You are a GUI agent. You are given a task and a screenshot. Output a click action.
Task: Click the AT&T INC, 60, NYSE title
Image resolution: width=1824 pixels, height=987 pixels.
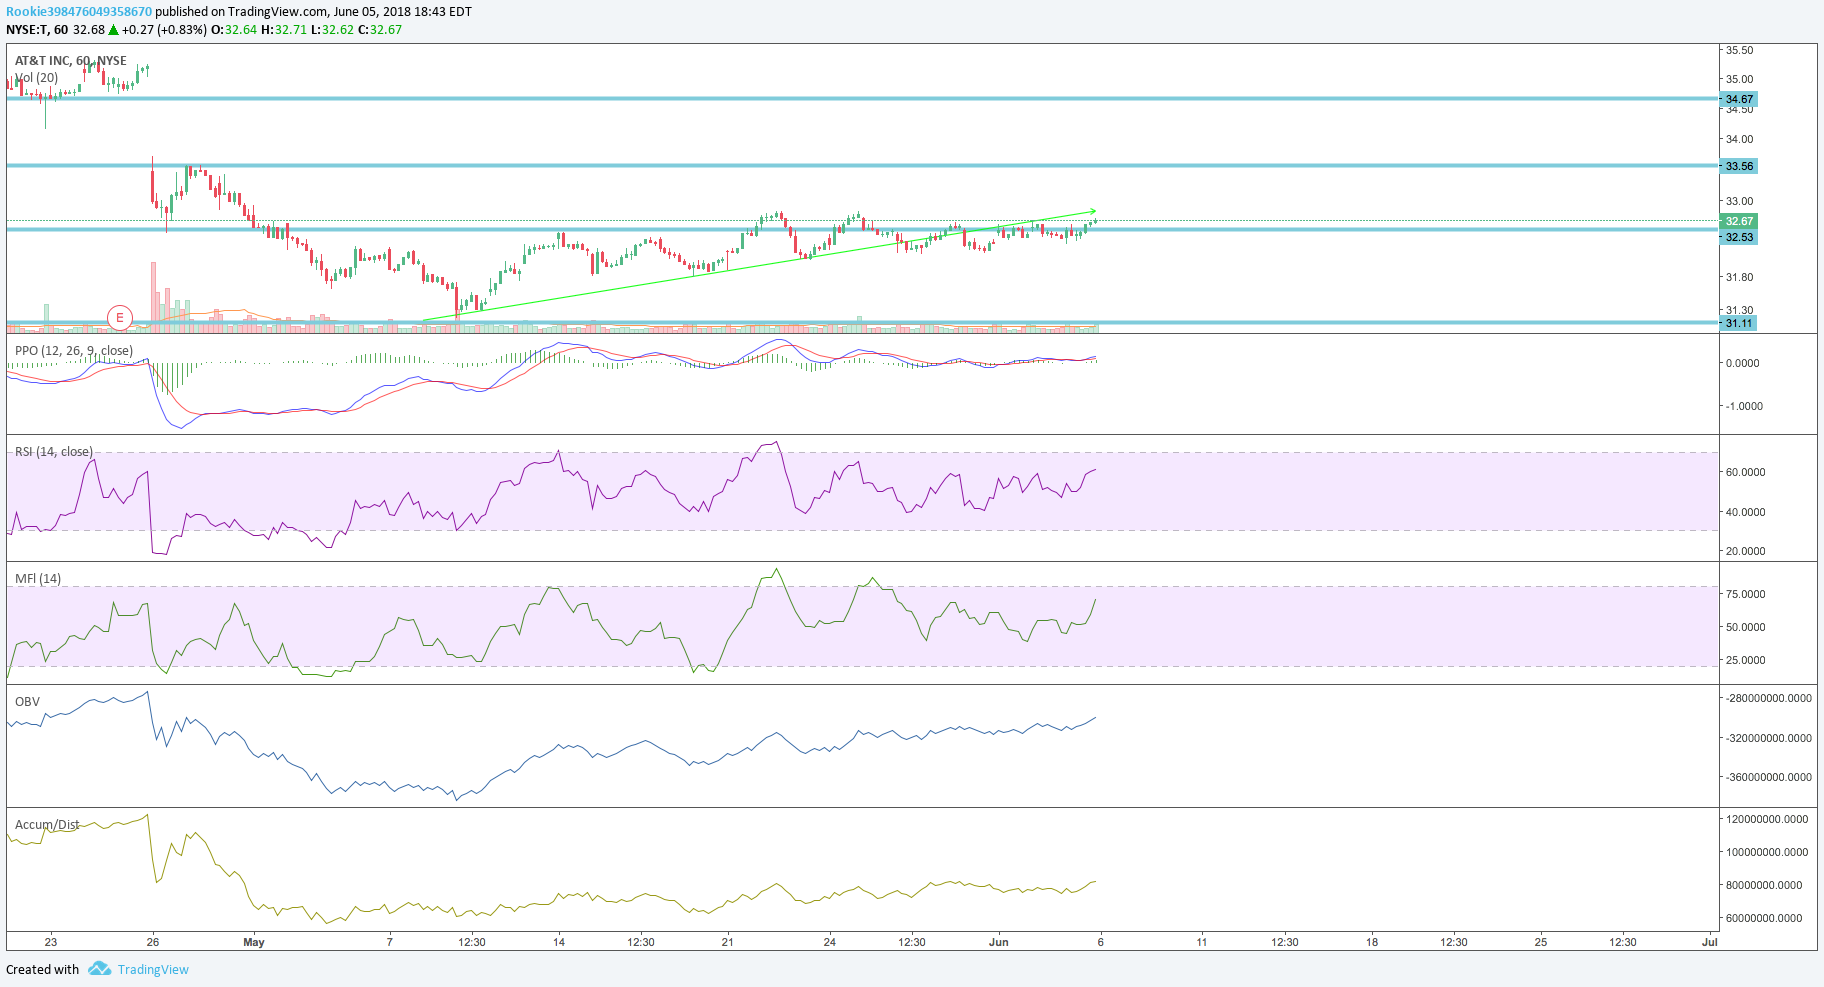tap(70, 61)
